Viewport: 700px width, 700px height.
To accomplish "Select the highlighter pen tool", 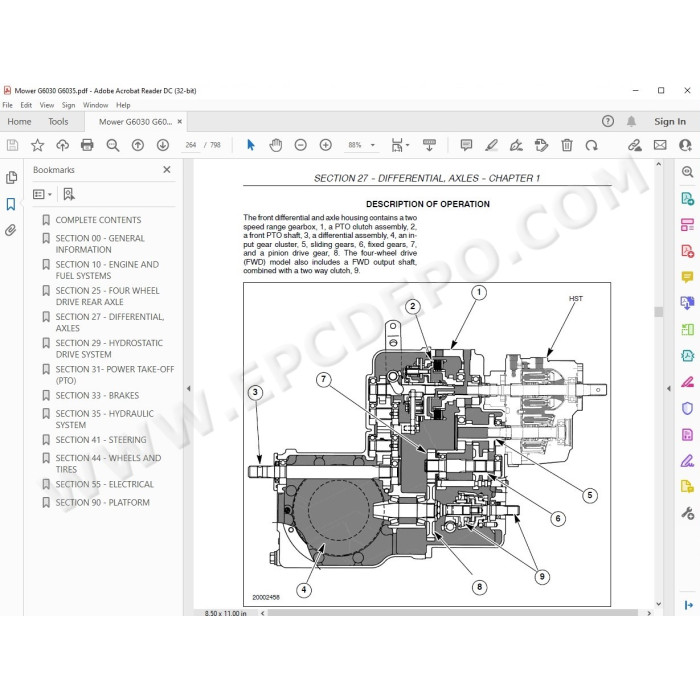I will coord(491,145).
